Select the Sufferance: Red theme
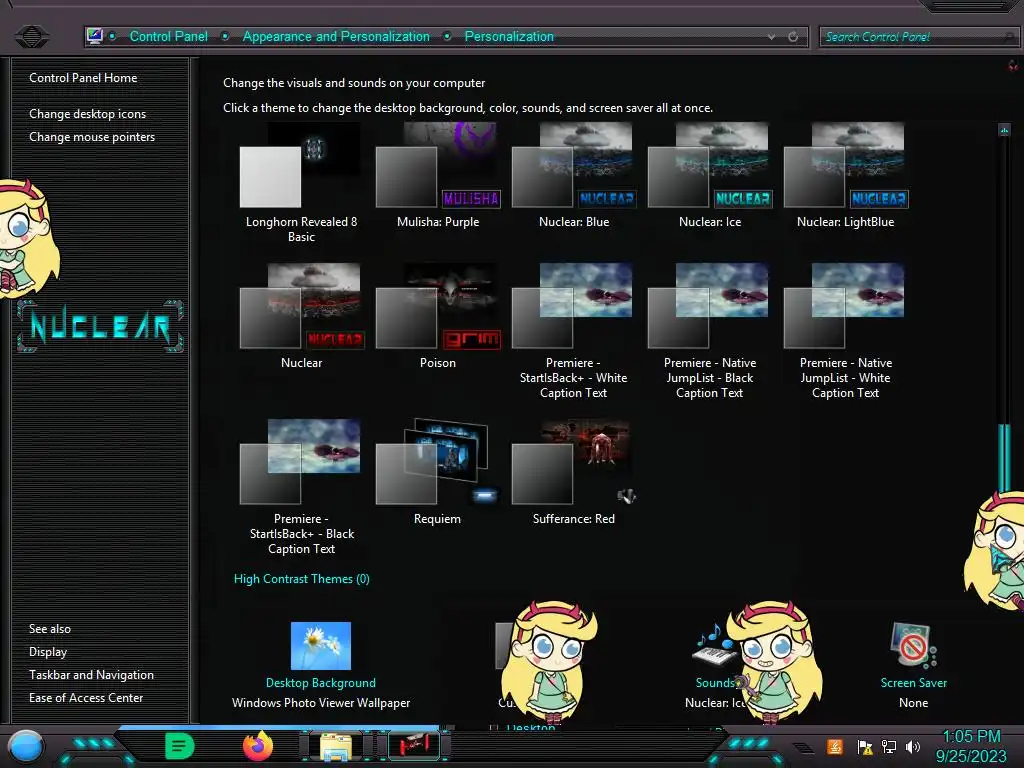This screenshot has height=768, width=1024. tap(573, 472)
